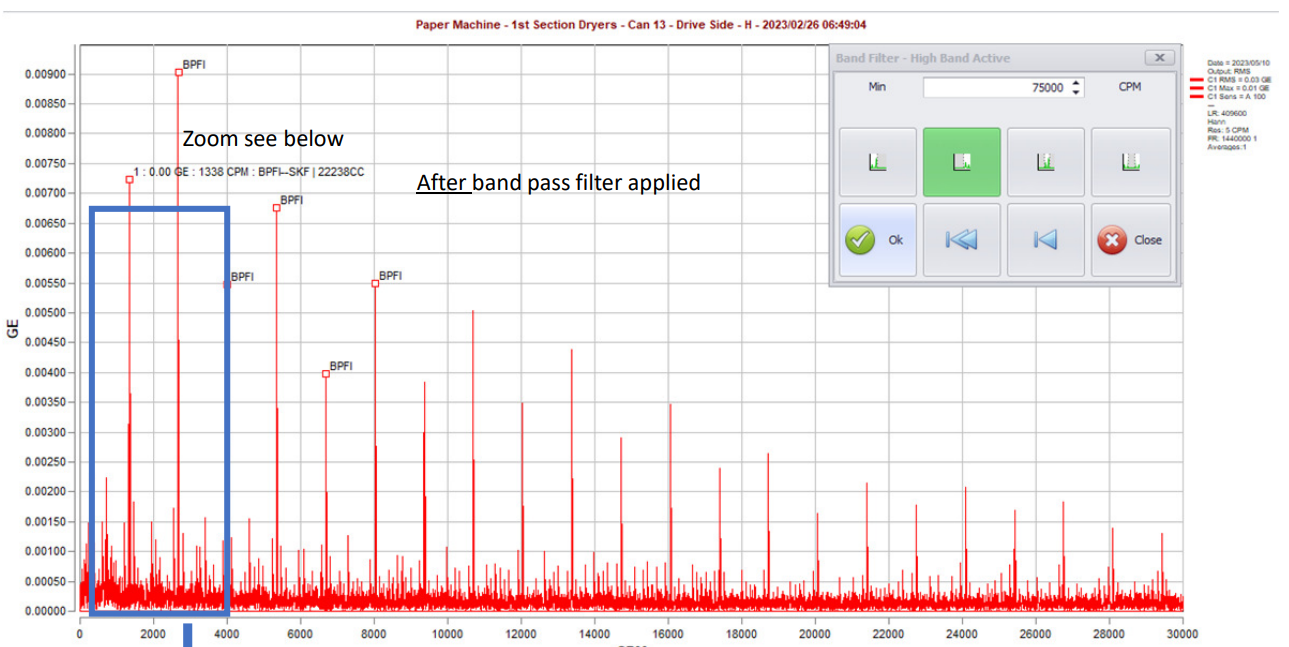Image resolution: width=1289 pixels, height=647 pixels.
Task: Click the skip-to-first navigation arrow icon
Action: click(960, 239)
